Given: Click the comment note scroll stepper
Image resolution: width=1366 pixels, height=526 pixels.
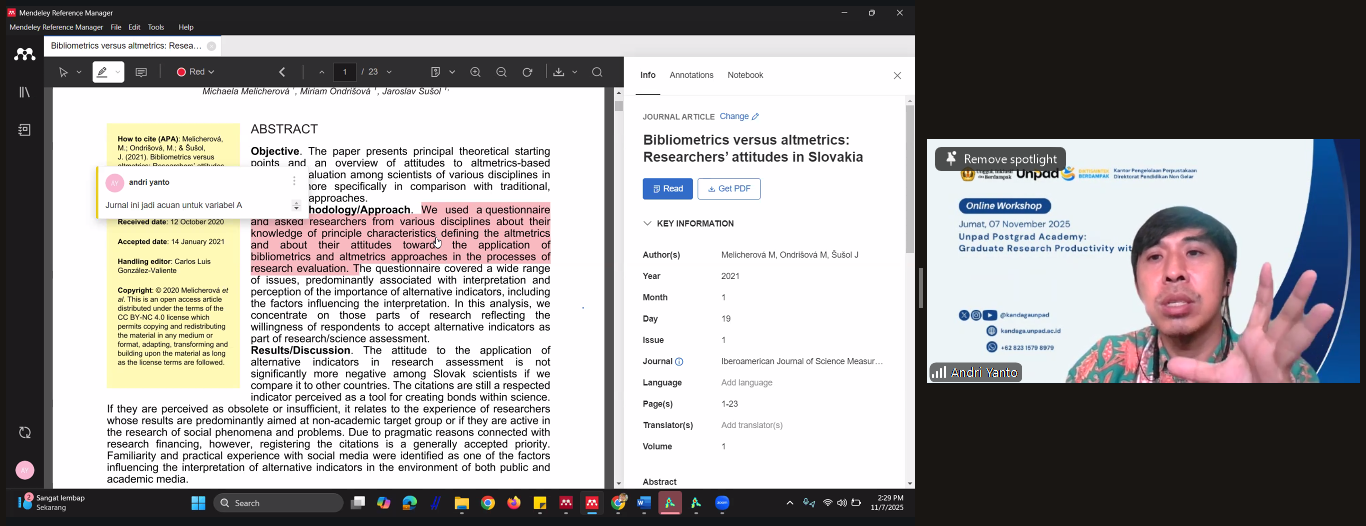Looking at the screenshot, I should coord(296,205).
